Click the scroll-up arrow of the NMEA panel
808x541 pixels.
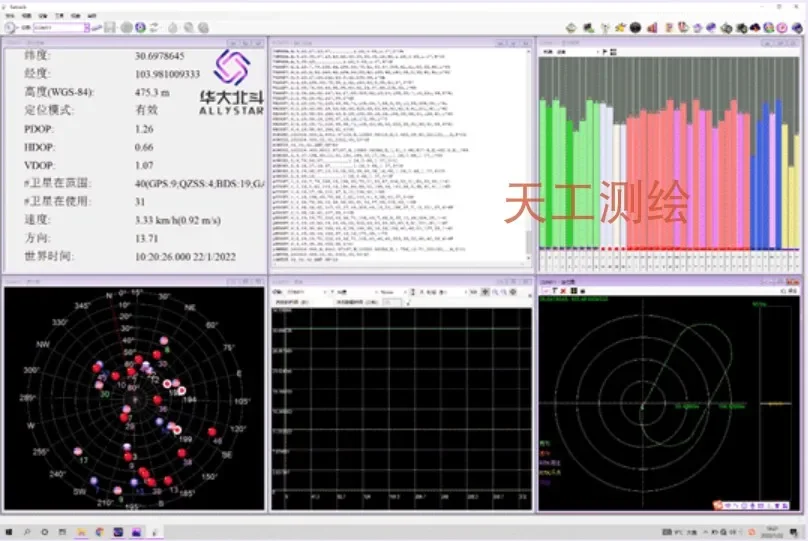[x=528, y=52]
